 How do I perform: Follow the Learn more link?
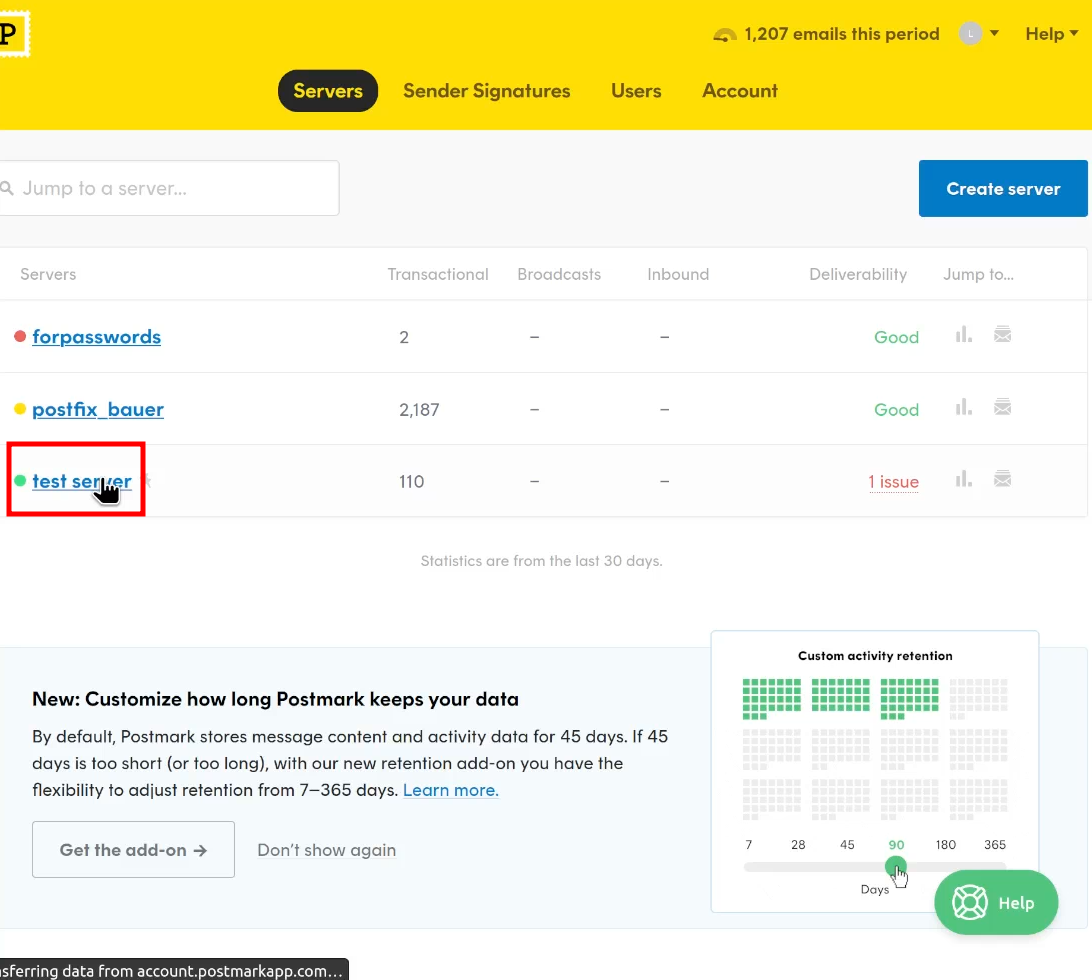click(x=451, y=790)
